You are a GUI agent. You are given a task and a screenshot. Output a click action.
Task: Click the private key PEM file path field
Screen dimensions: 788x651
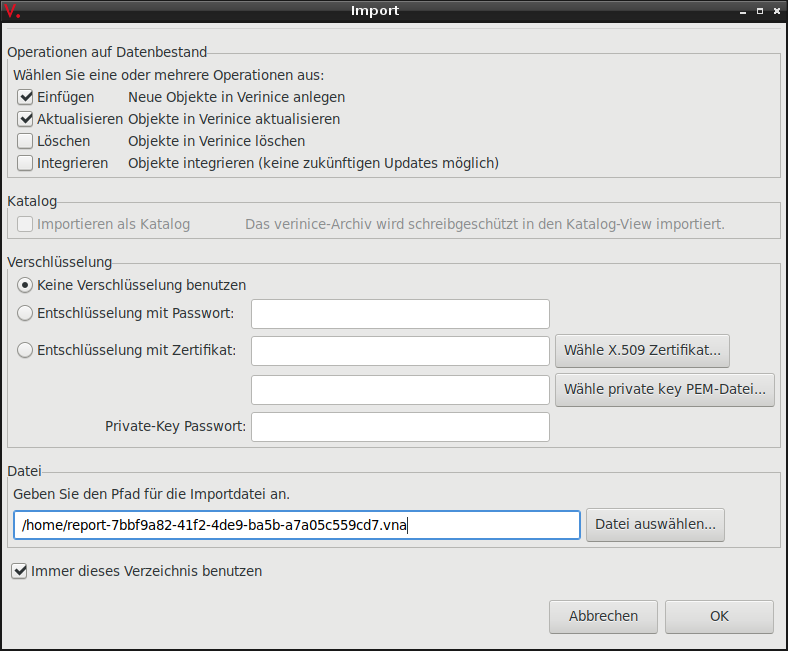coord(400,389)
